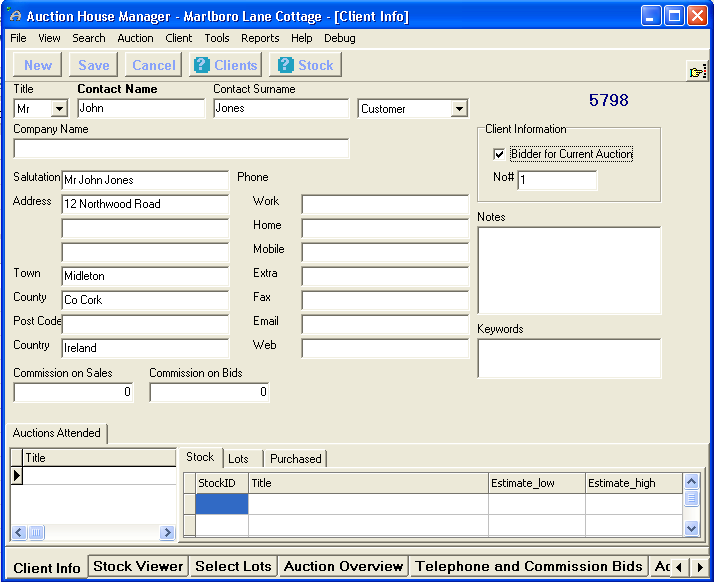
Task: Click the stock grid vertical scrollbar thumb
Action: tap(691, 498)
